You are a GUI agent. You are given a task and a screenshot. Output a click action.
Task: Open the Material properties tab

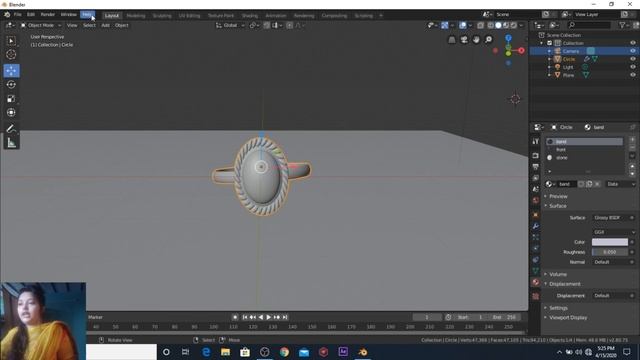(x=536, y=282)
